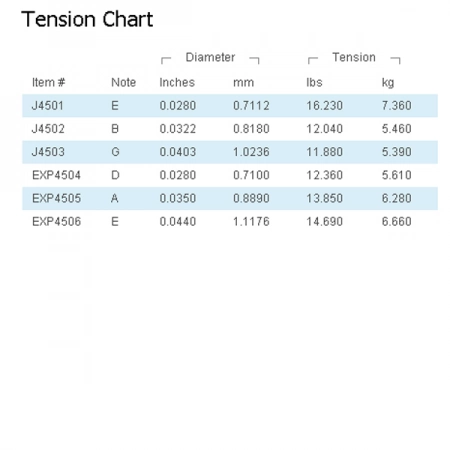Click the Inches column header
450x450 pixels.
point(177,82)
